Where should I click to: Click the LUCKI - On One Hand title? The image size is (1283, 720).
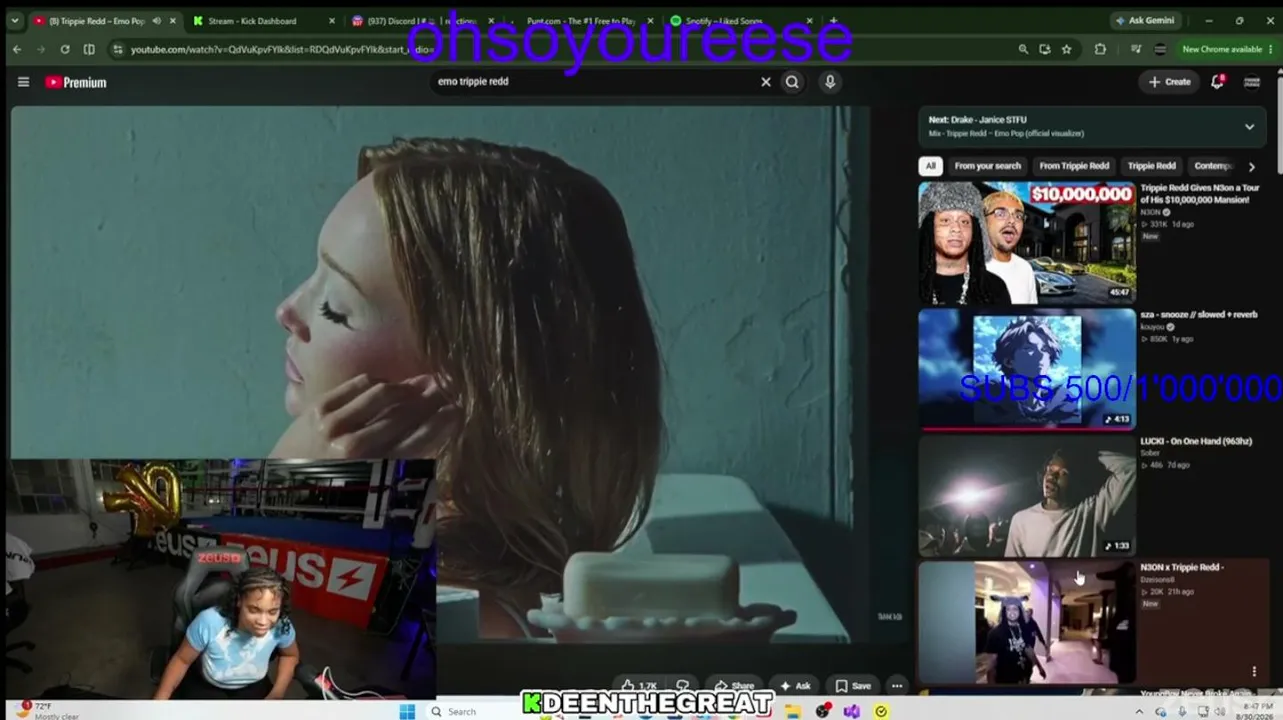1196,441
